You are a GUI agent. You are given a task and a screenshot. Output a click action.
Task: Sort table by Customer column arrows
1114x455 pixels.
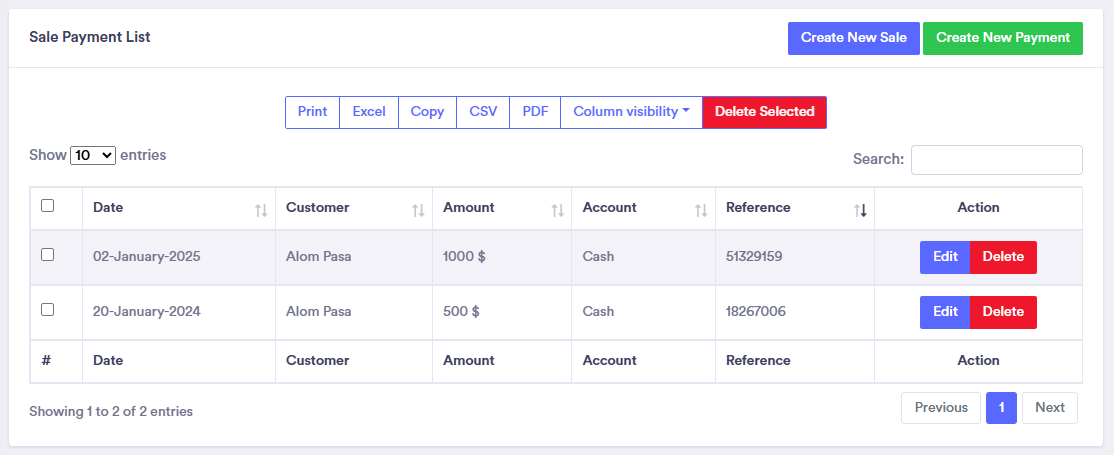418,210
